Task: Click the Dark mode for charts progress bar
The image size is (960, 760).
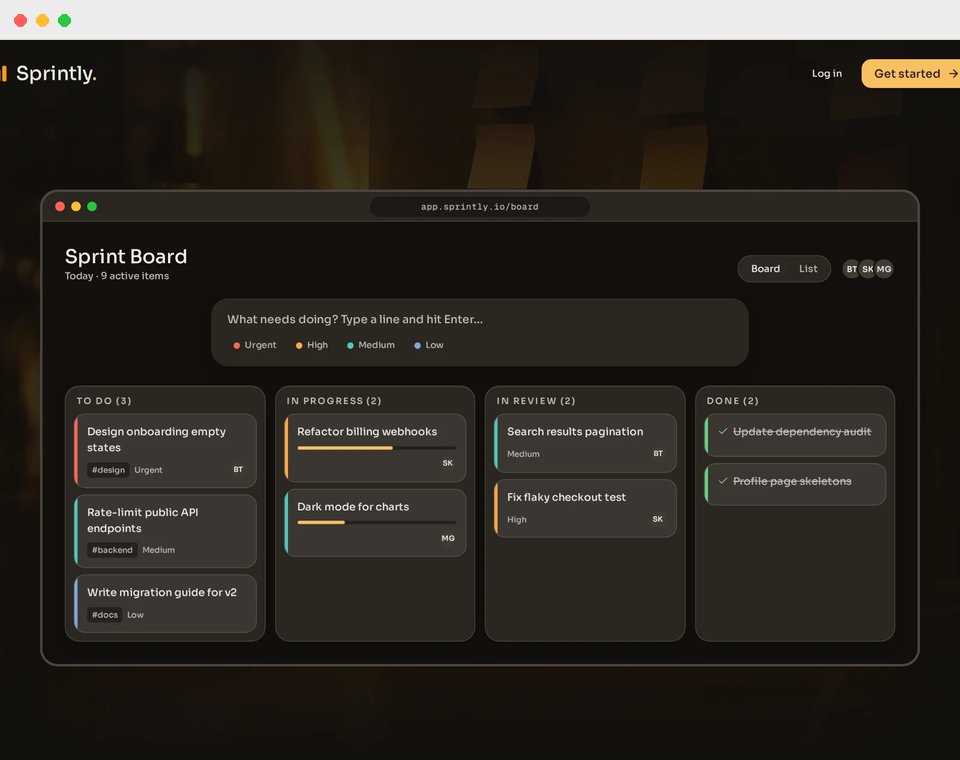Action: tap(377, 522)
